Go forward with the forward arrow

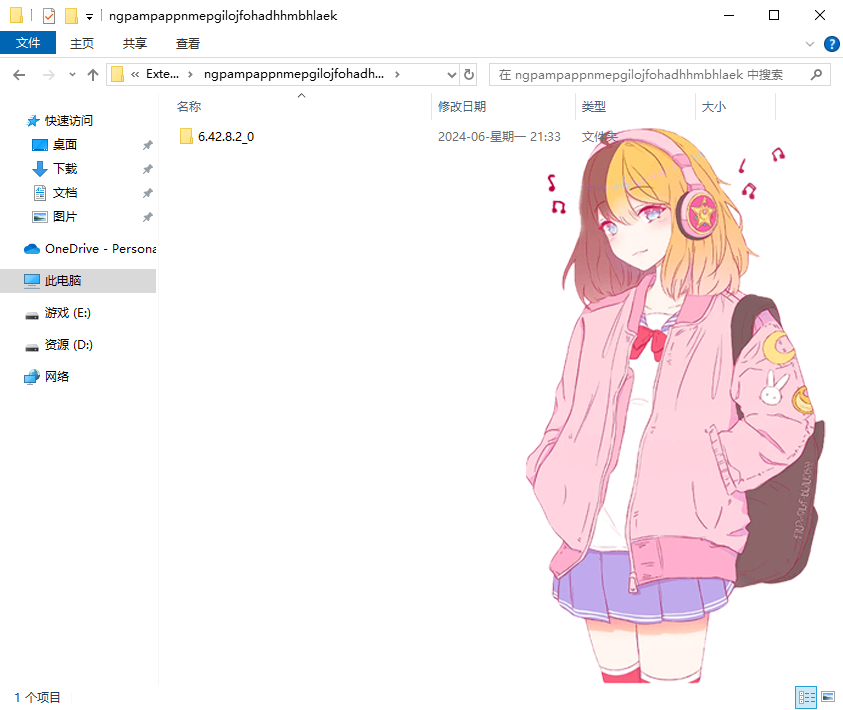coord(48,75)
